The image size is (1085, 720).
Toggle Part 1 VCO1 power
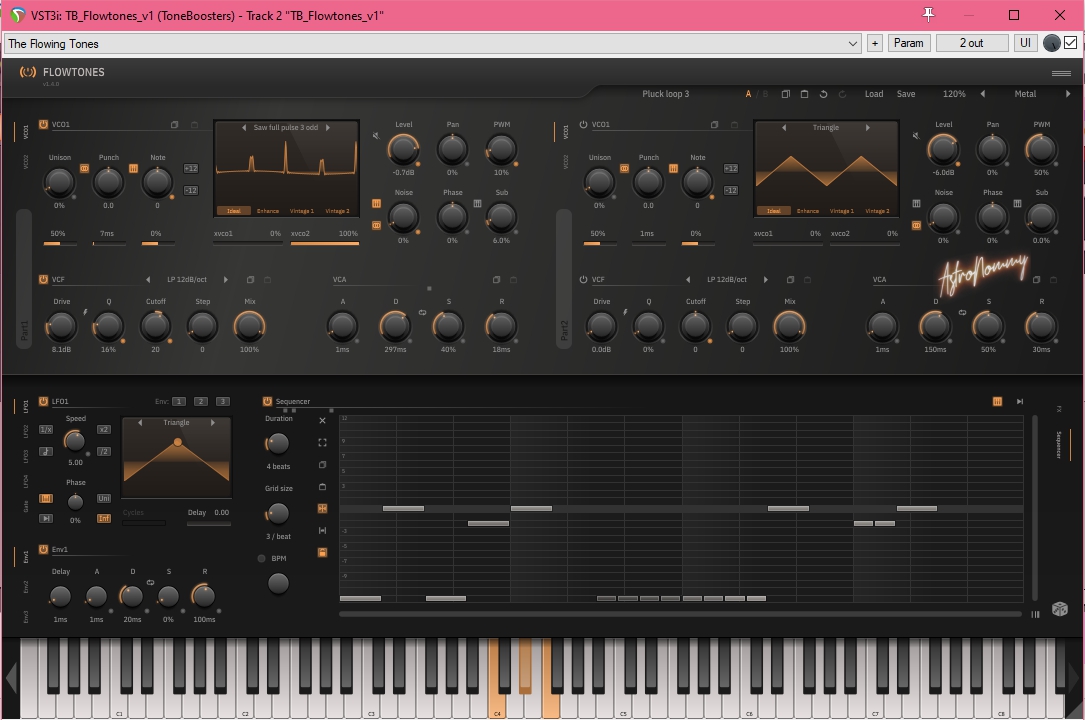click(43, 124)
